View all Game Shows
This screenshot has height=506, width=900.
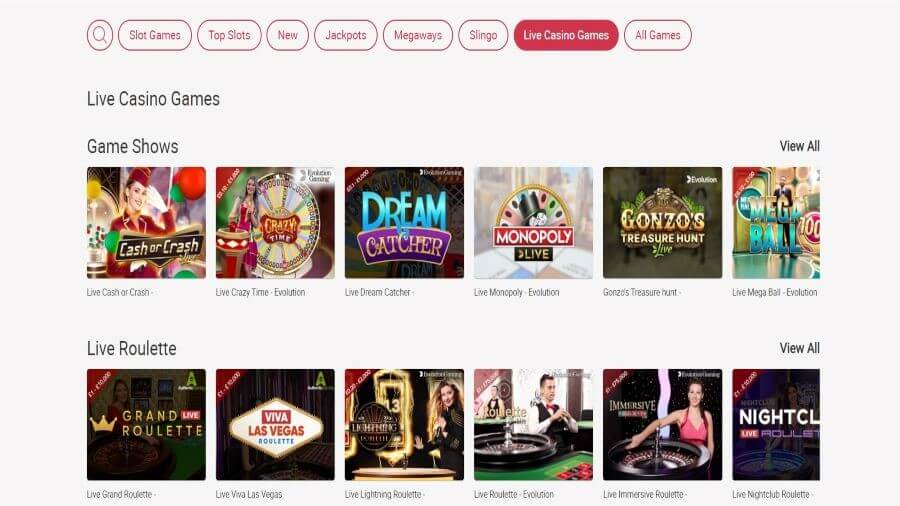pos(800,146)
